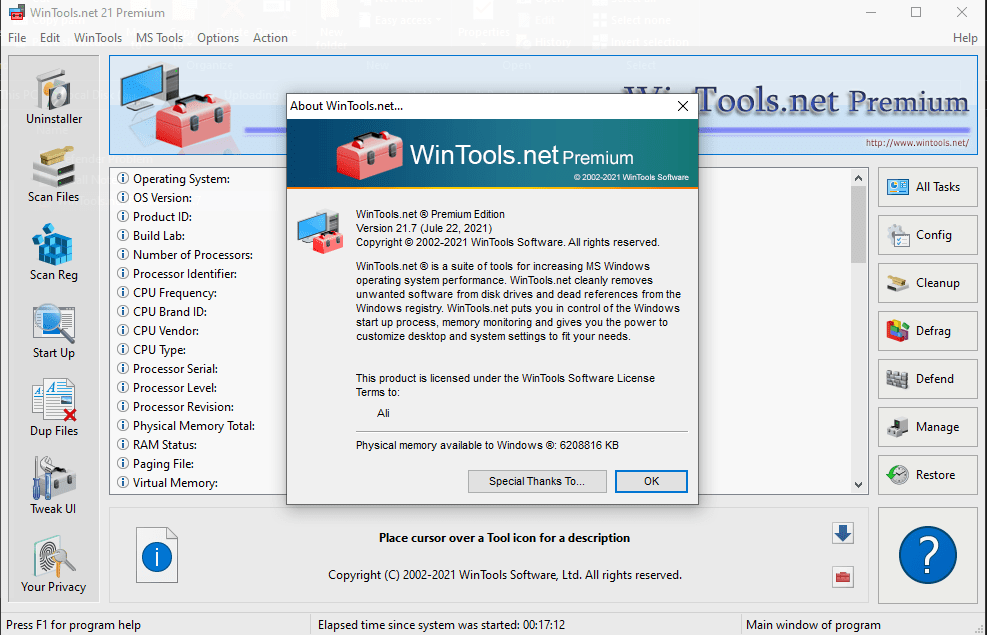Click the Version 21.7 (July 22, 2021) text
Viewport: 987px width, 635px height.
[x=424, y=228]
